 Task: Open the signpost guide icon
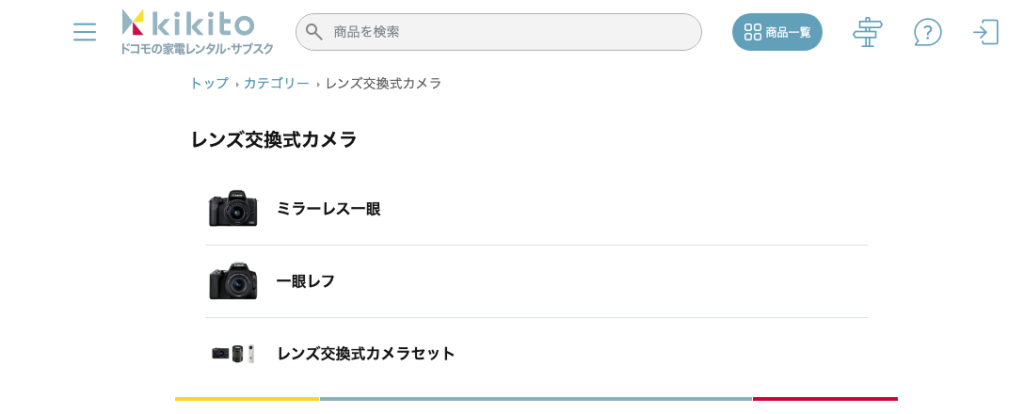point(867,32)
